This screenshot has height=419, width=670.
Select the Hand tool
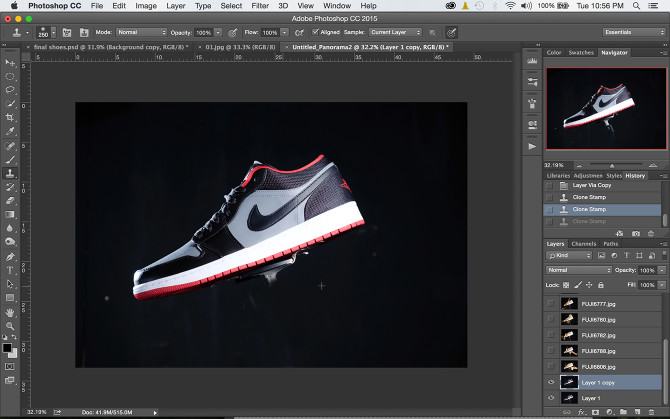[10, 313]
